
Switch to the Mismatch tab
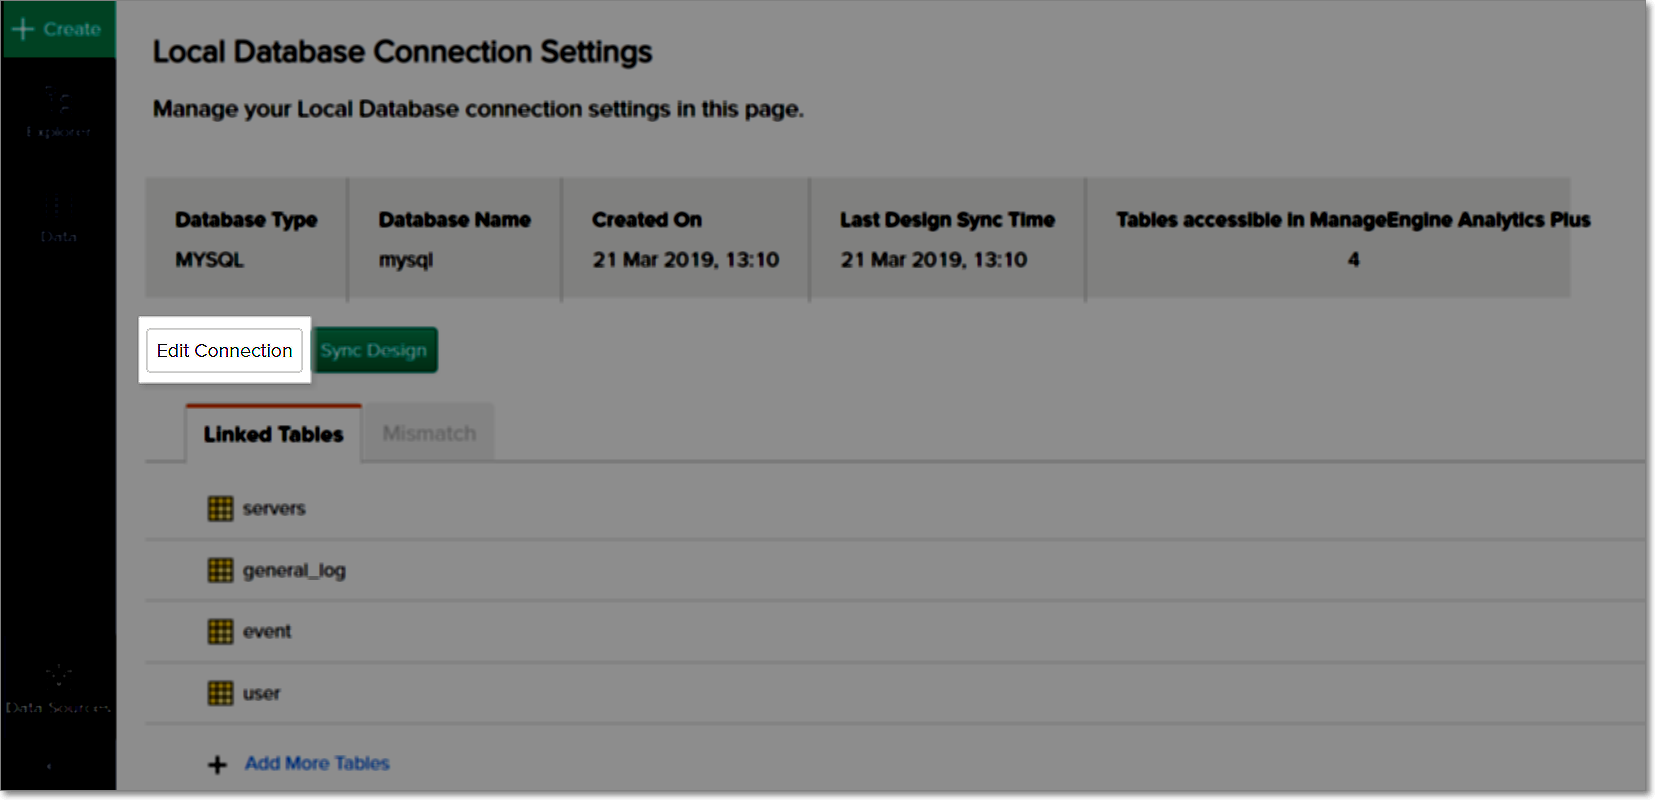coord(429,433)
